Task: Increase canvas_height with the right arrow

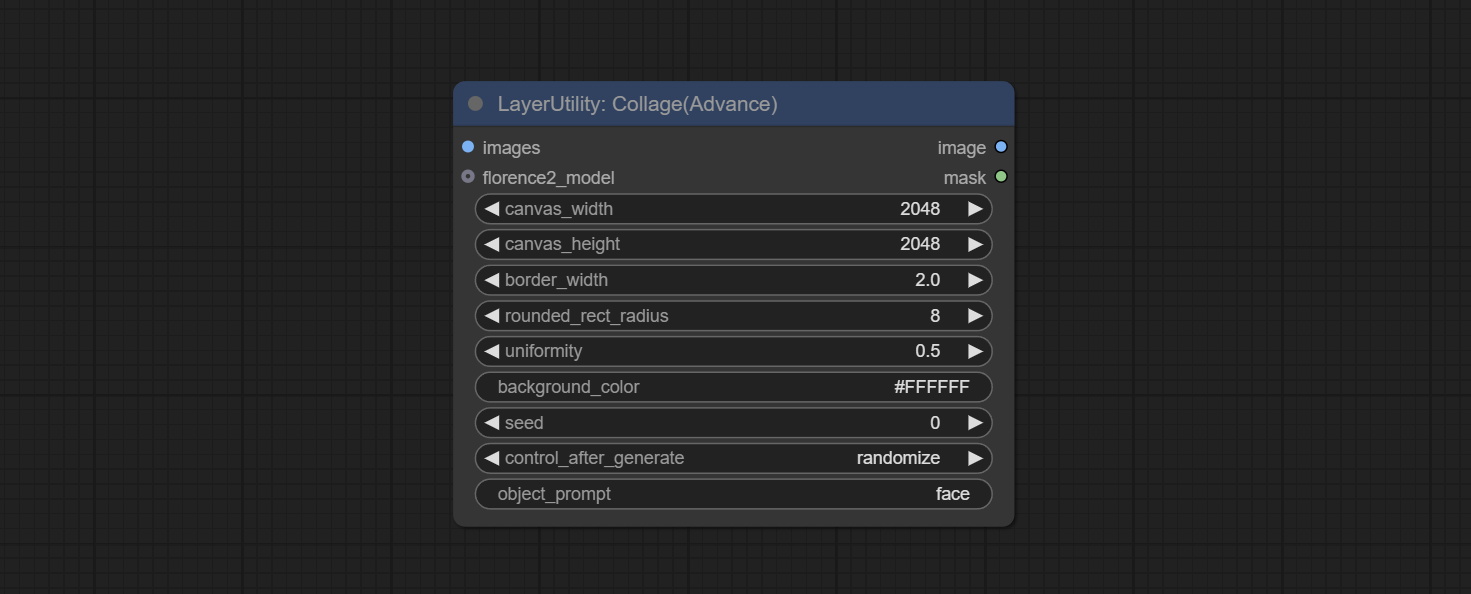Action: (x=975, y=244)
